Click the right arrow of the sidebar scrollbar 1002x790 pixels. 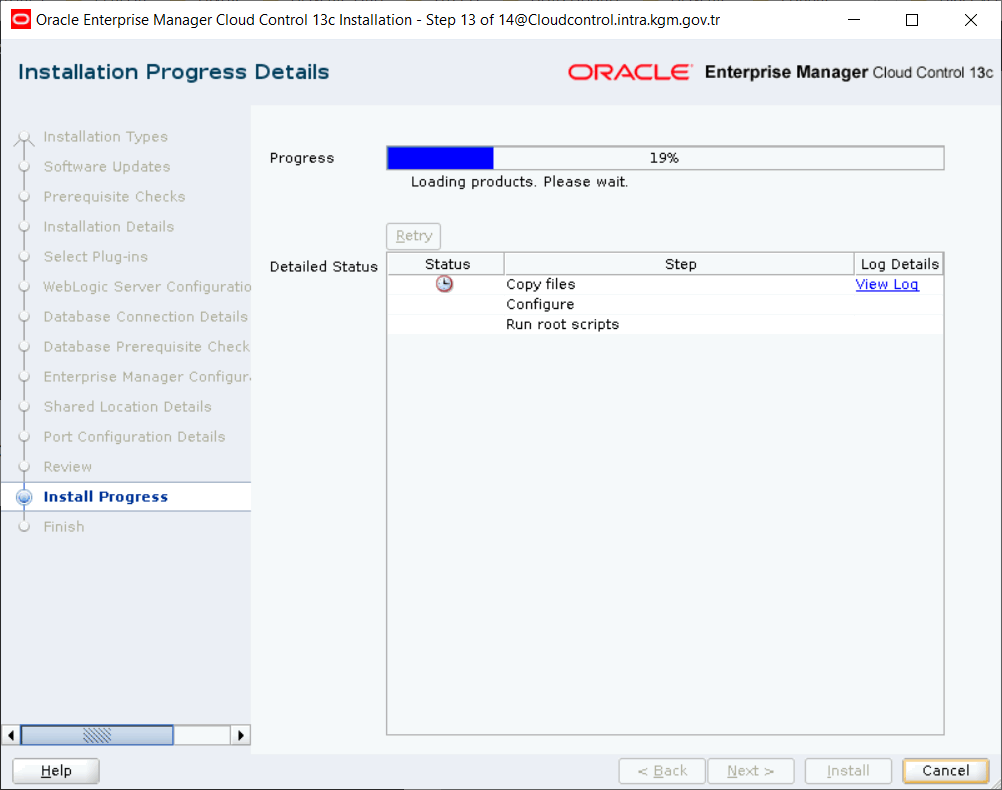click(240, 735)
